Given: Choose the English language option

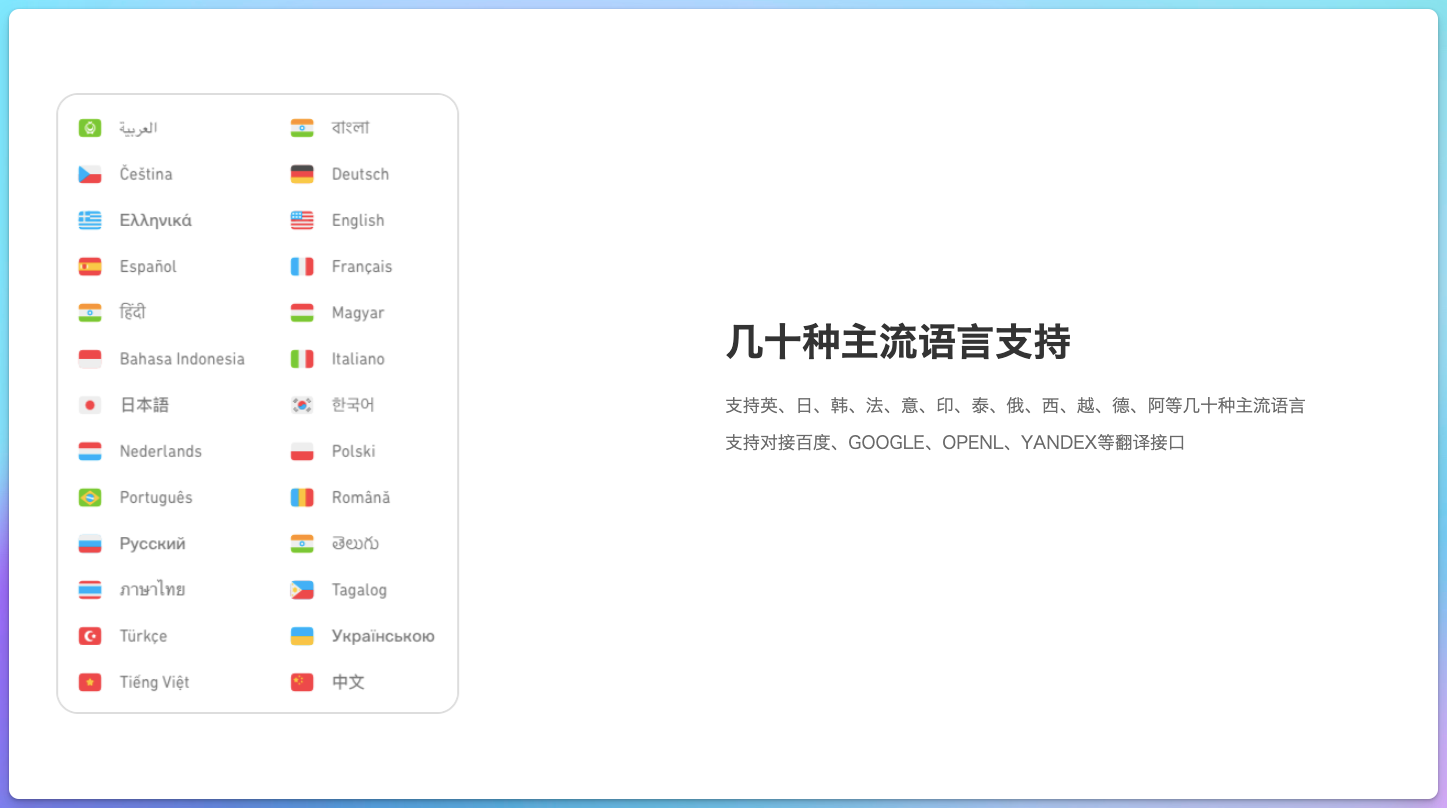Looking at the screenshot, I should click(358, 220).
